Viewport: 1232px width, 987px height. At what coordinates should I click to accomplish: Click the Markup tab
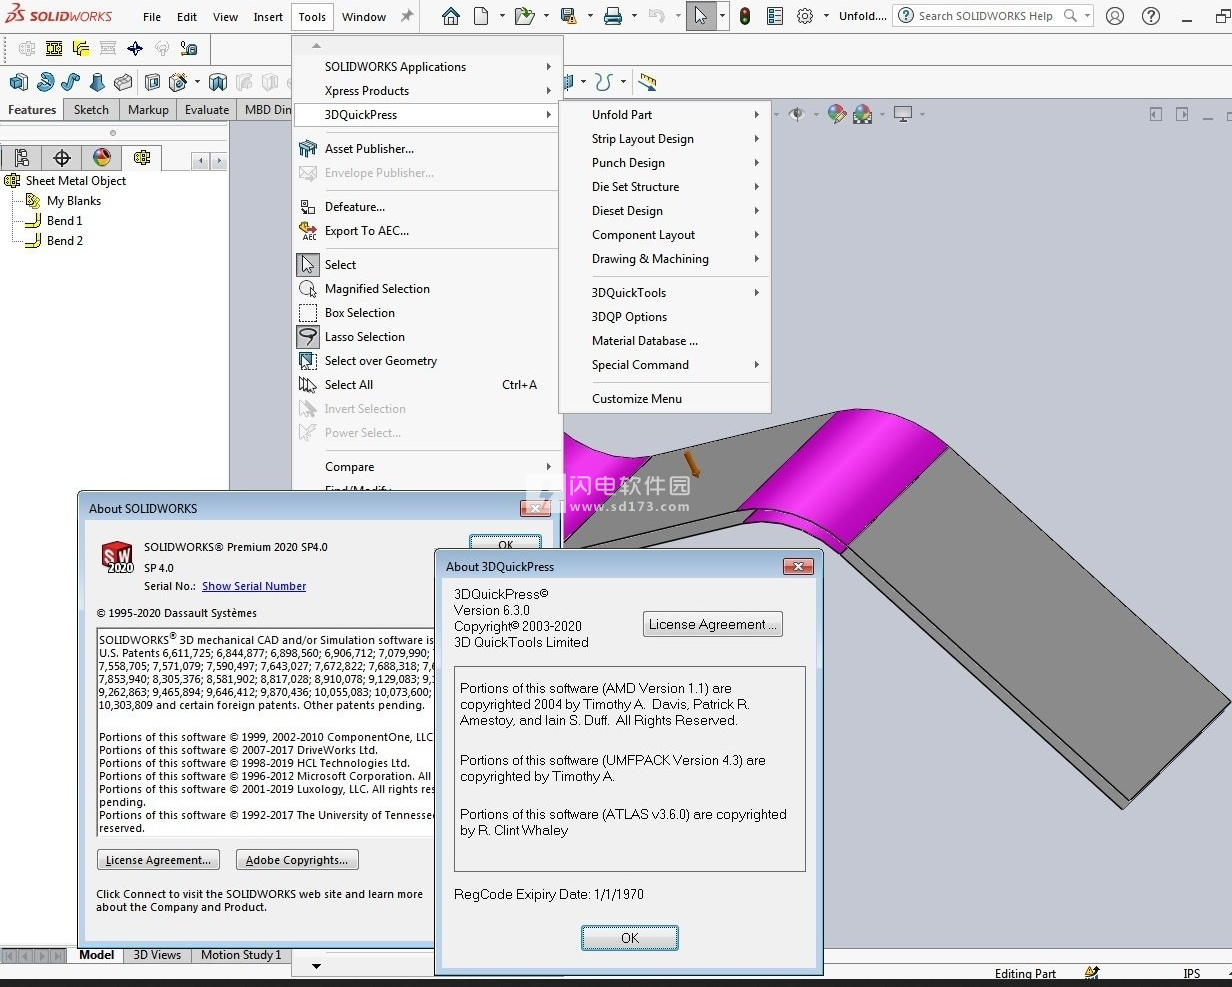(x=148, y=110)
